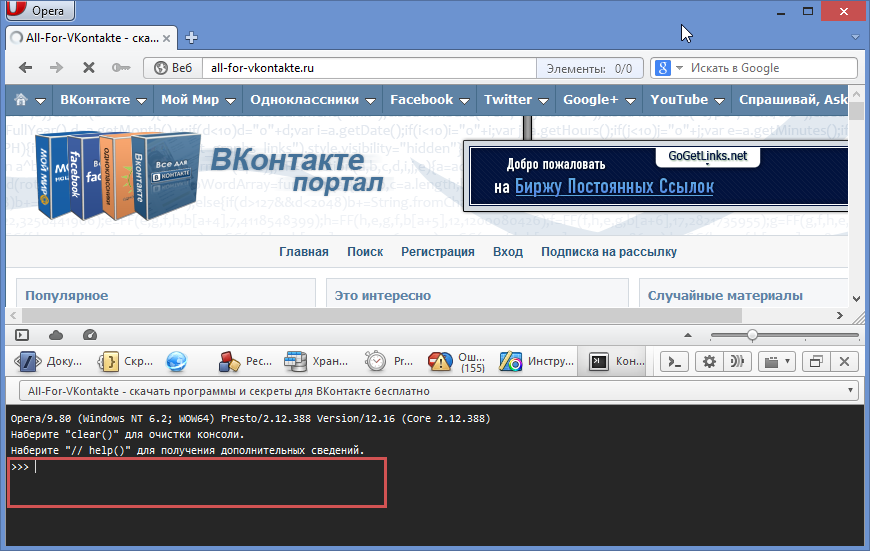Open the Спрашивай, Ask navigation item
The width and height of the screenshot is (870, 551).
click(793, 100)
